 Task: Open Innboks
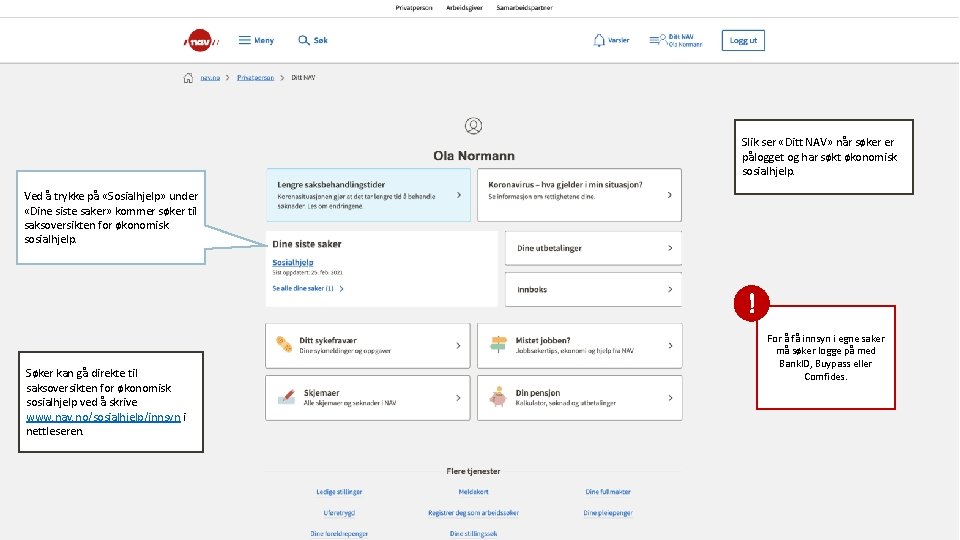coord(593,289)
